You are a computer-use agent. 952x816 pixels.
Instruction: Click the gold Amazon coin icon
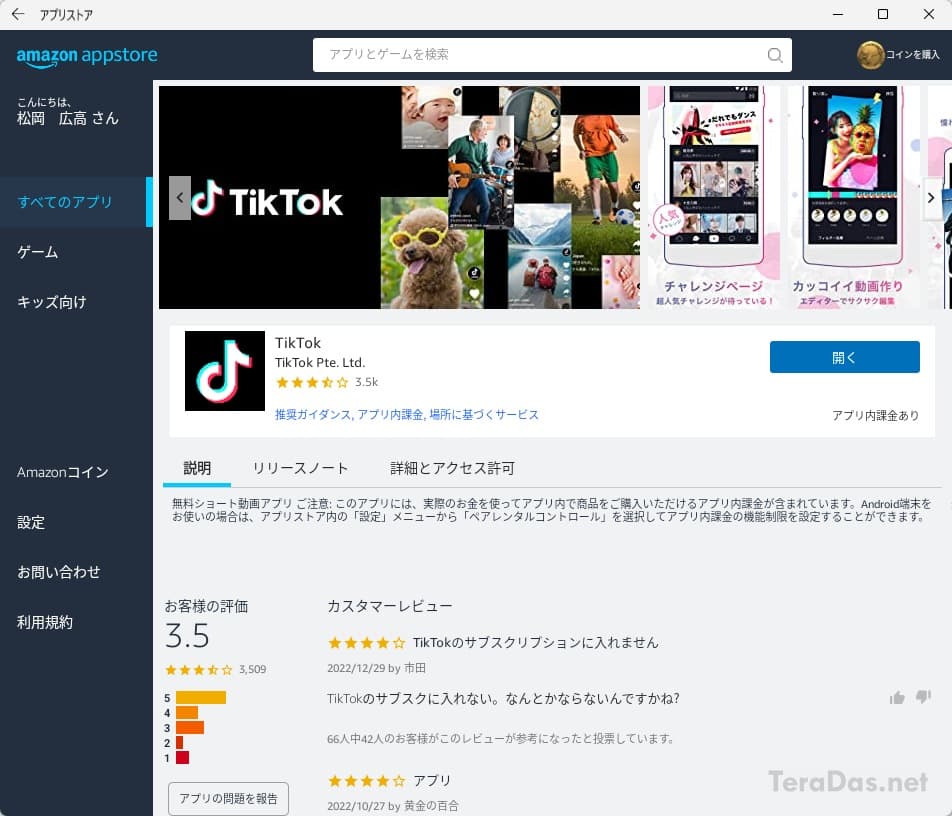(870, 55)
